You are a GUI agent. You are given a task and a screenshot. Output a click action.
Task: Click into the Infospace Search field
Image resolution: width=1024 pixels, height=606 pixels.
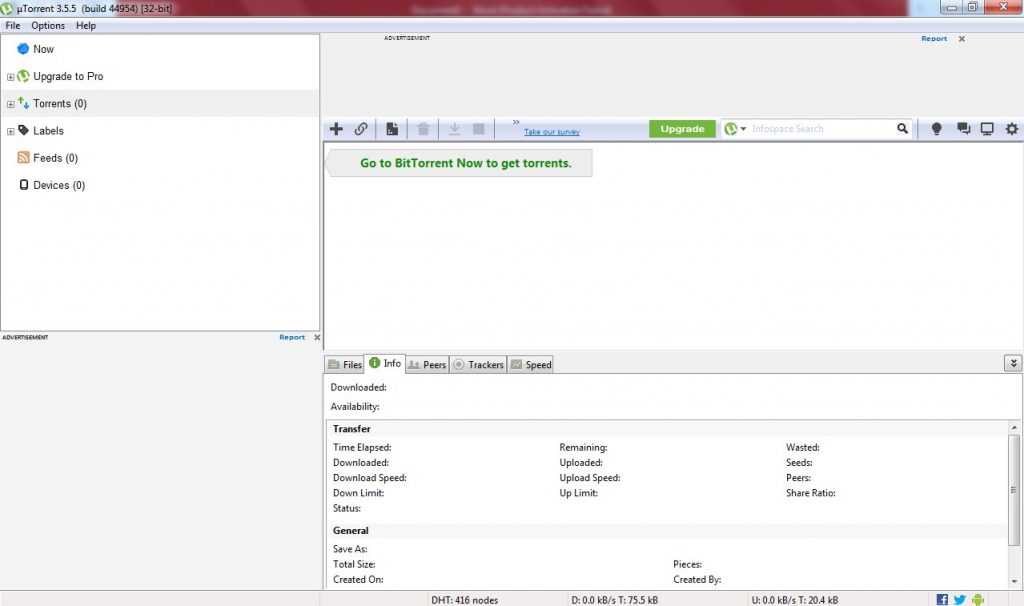(820, 129)
